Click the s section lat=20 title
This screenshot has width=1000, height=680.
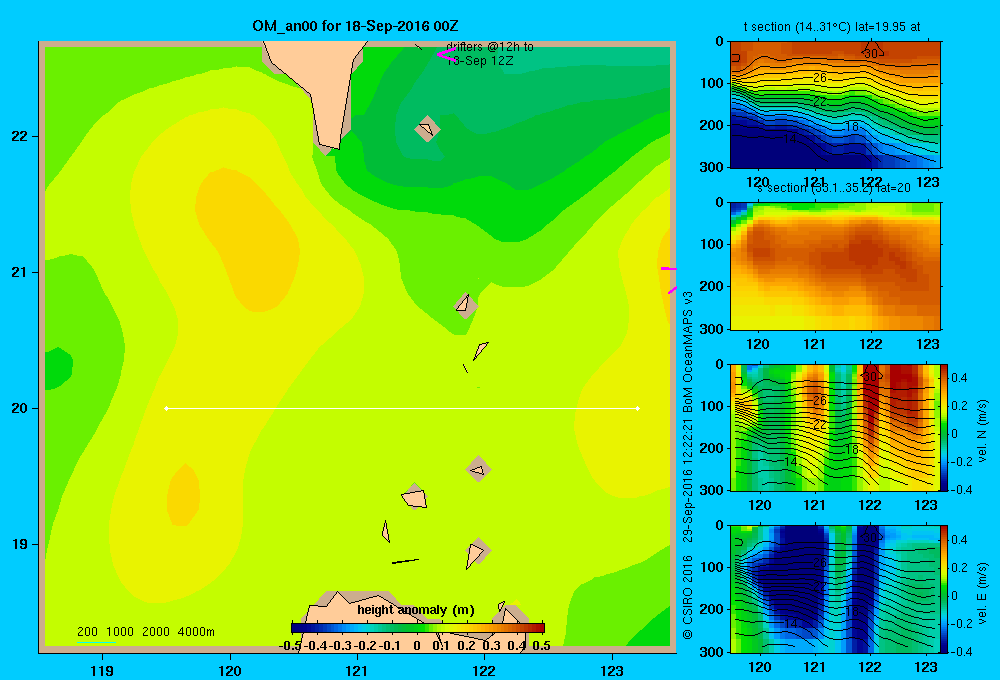coord(833,188)
